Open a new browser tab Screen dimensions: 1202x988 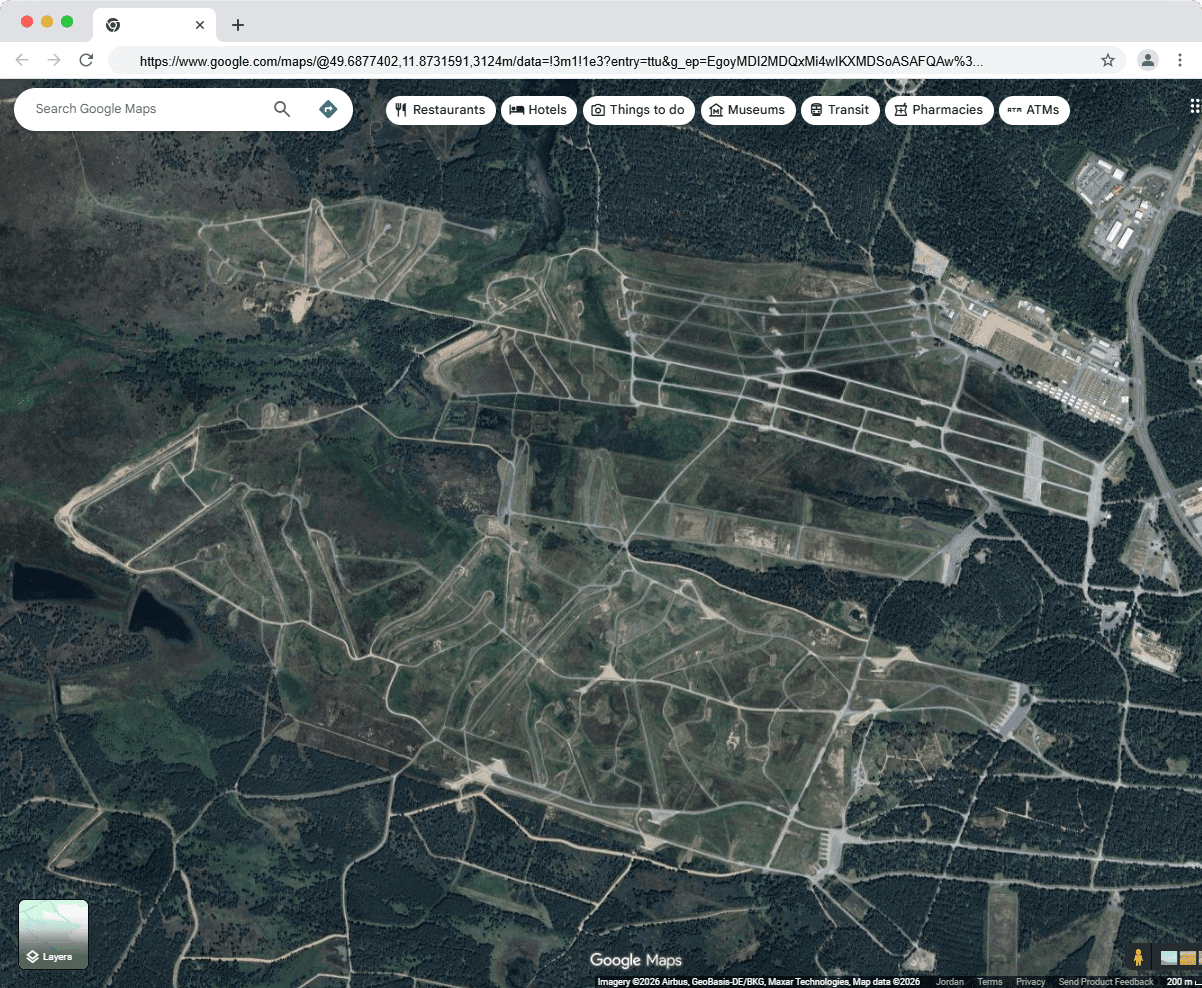(237, 25)
